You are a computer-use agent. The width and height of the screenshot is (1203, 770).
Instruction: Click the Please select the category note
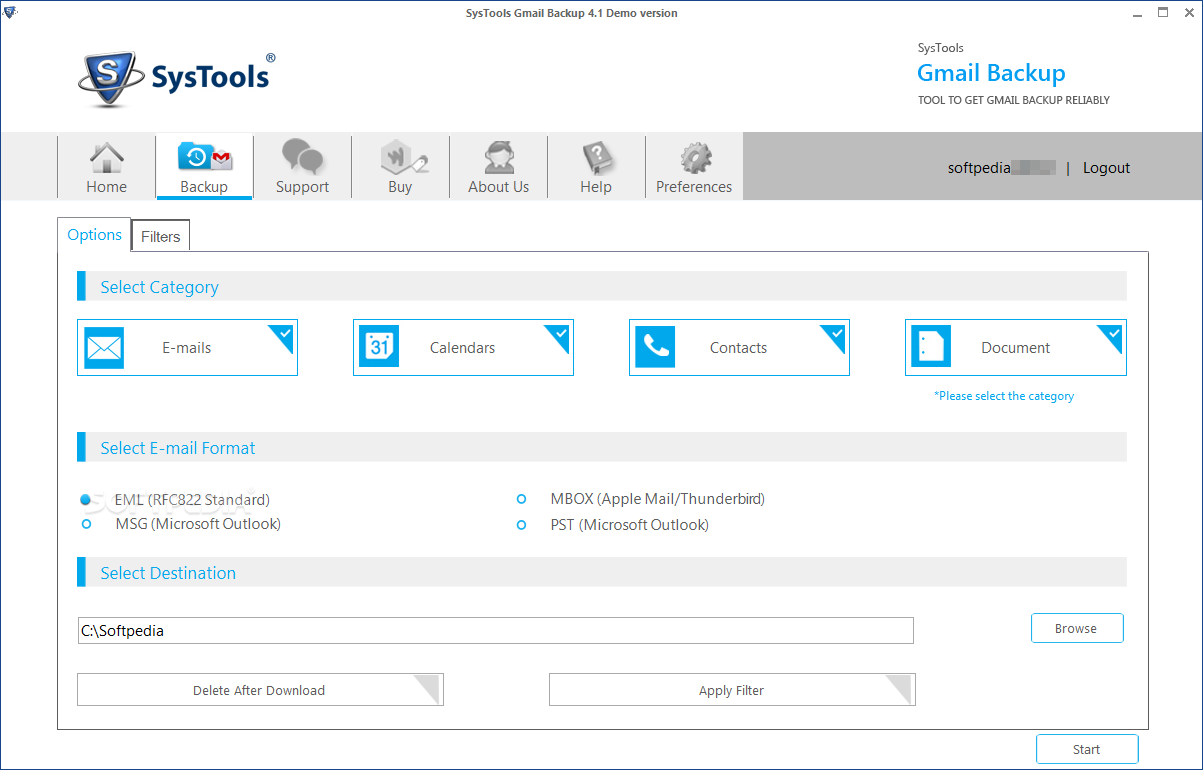point(1004,396)
